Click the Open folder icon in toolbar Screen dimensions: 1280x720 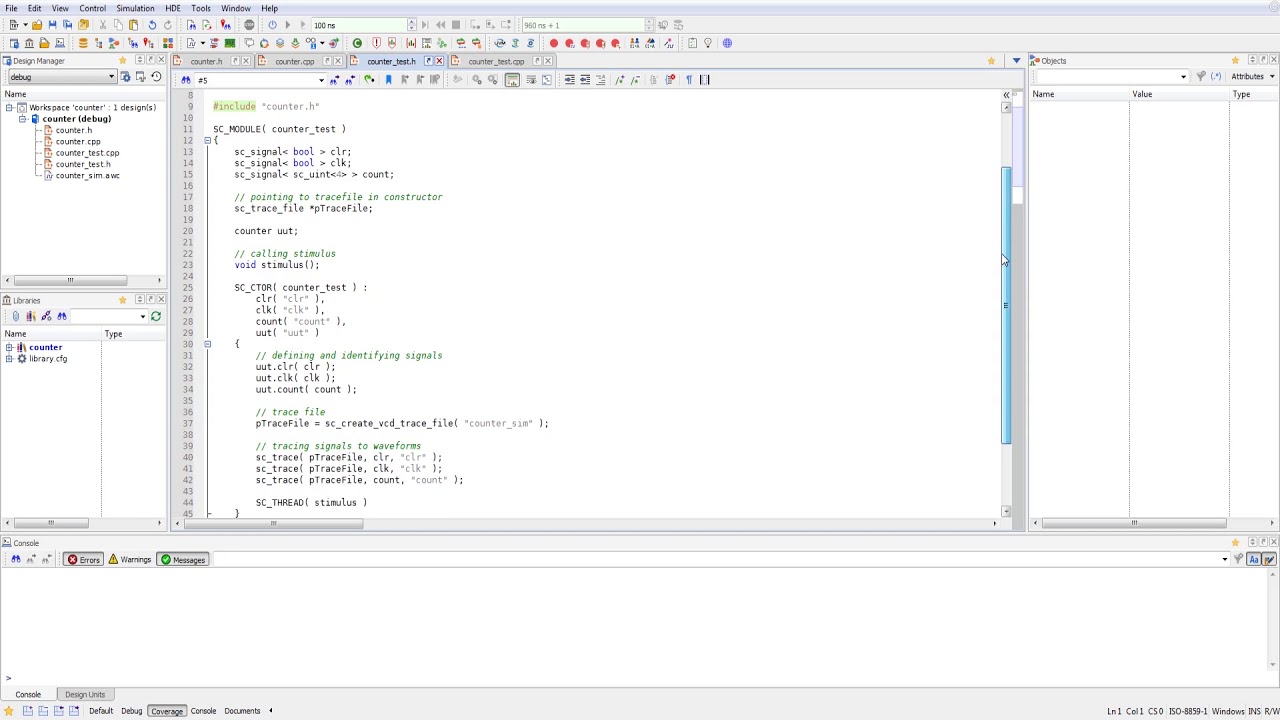[37, 25]
